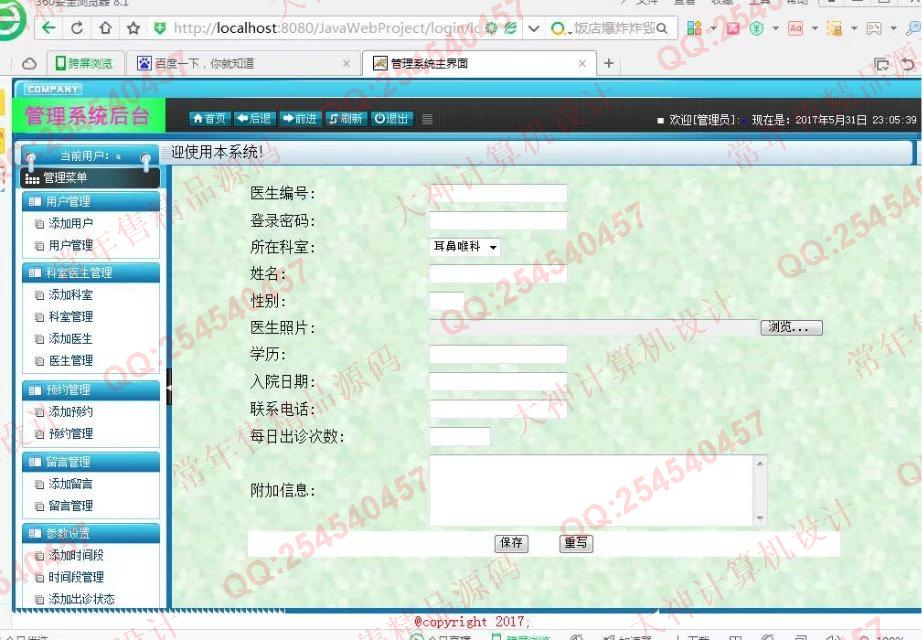Image resolution: width=922 pixels, height=640 pixels.
Task: Bookmark page with the star icon
Action: (133, 28)
